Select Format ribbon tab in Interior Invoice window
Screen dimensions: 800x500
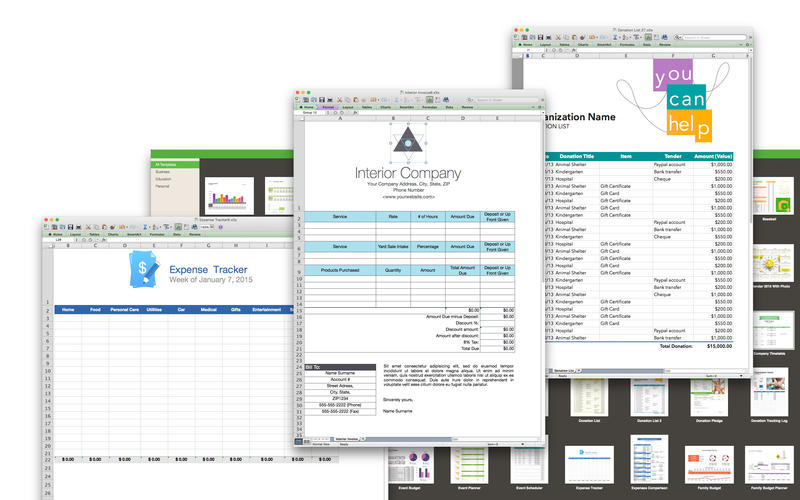click(328, 107)
